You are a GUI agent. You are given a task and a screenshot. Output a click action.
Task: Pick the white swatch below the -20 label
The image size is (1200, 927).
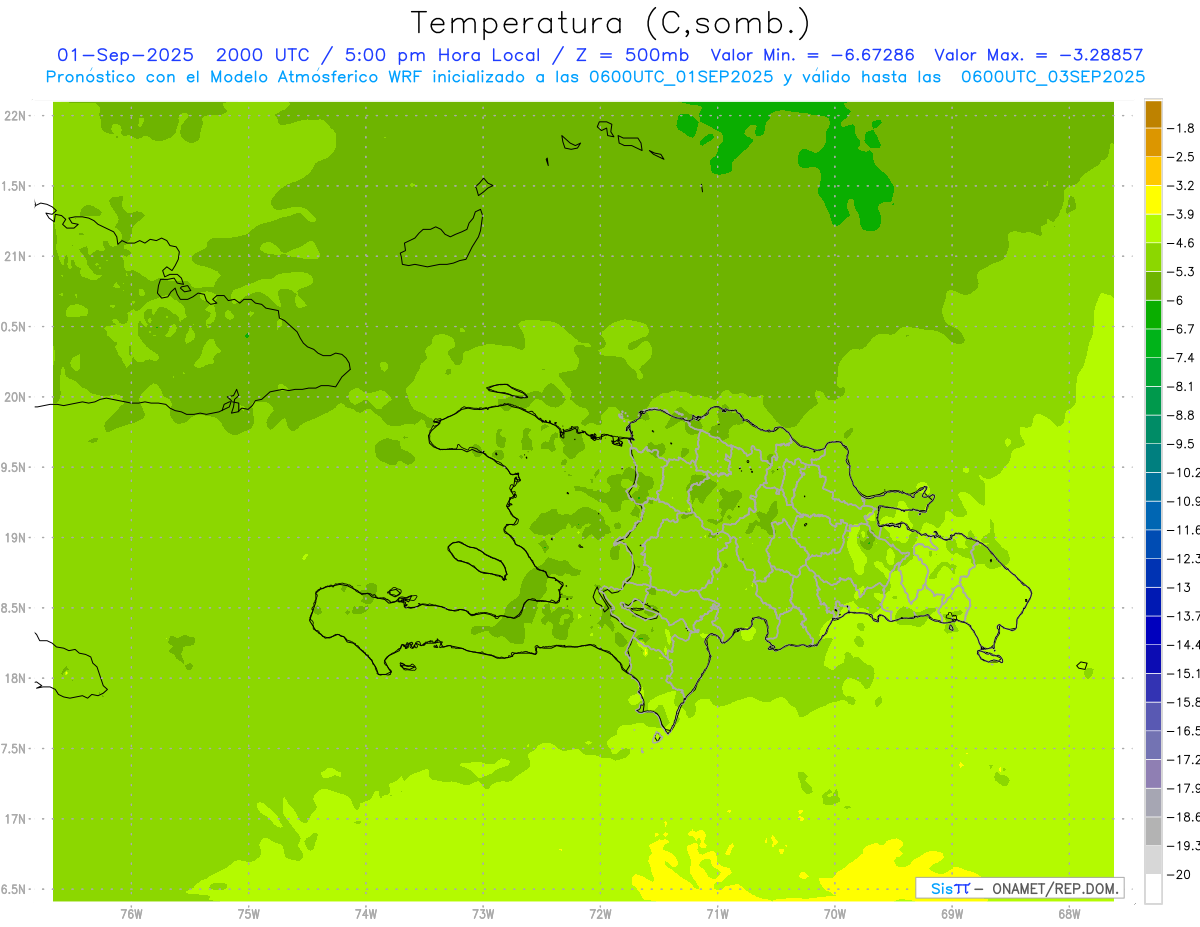tap(1153, 888)
